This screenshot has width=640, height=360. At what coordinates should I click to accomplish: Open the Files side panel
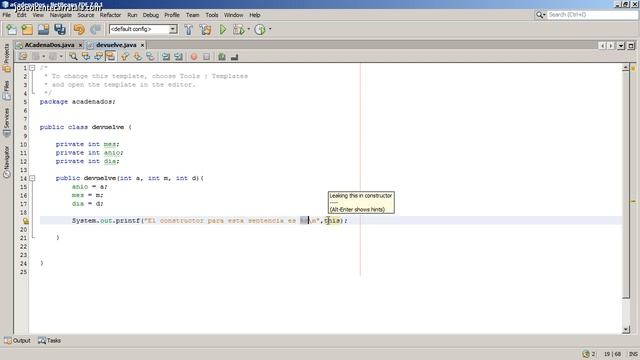point(7,90)
